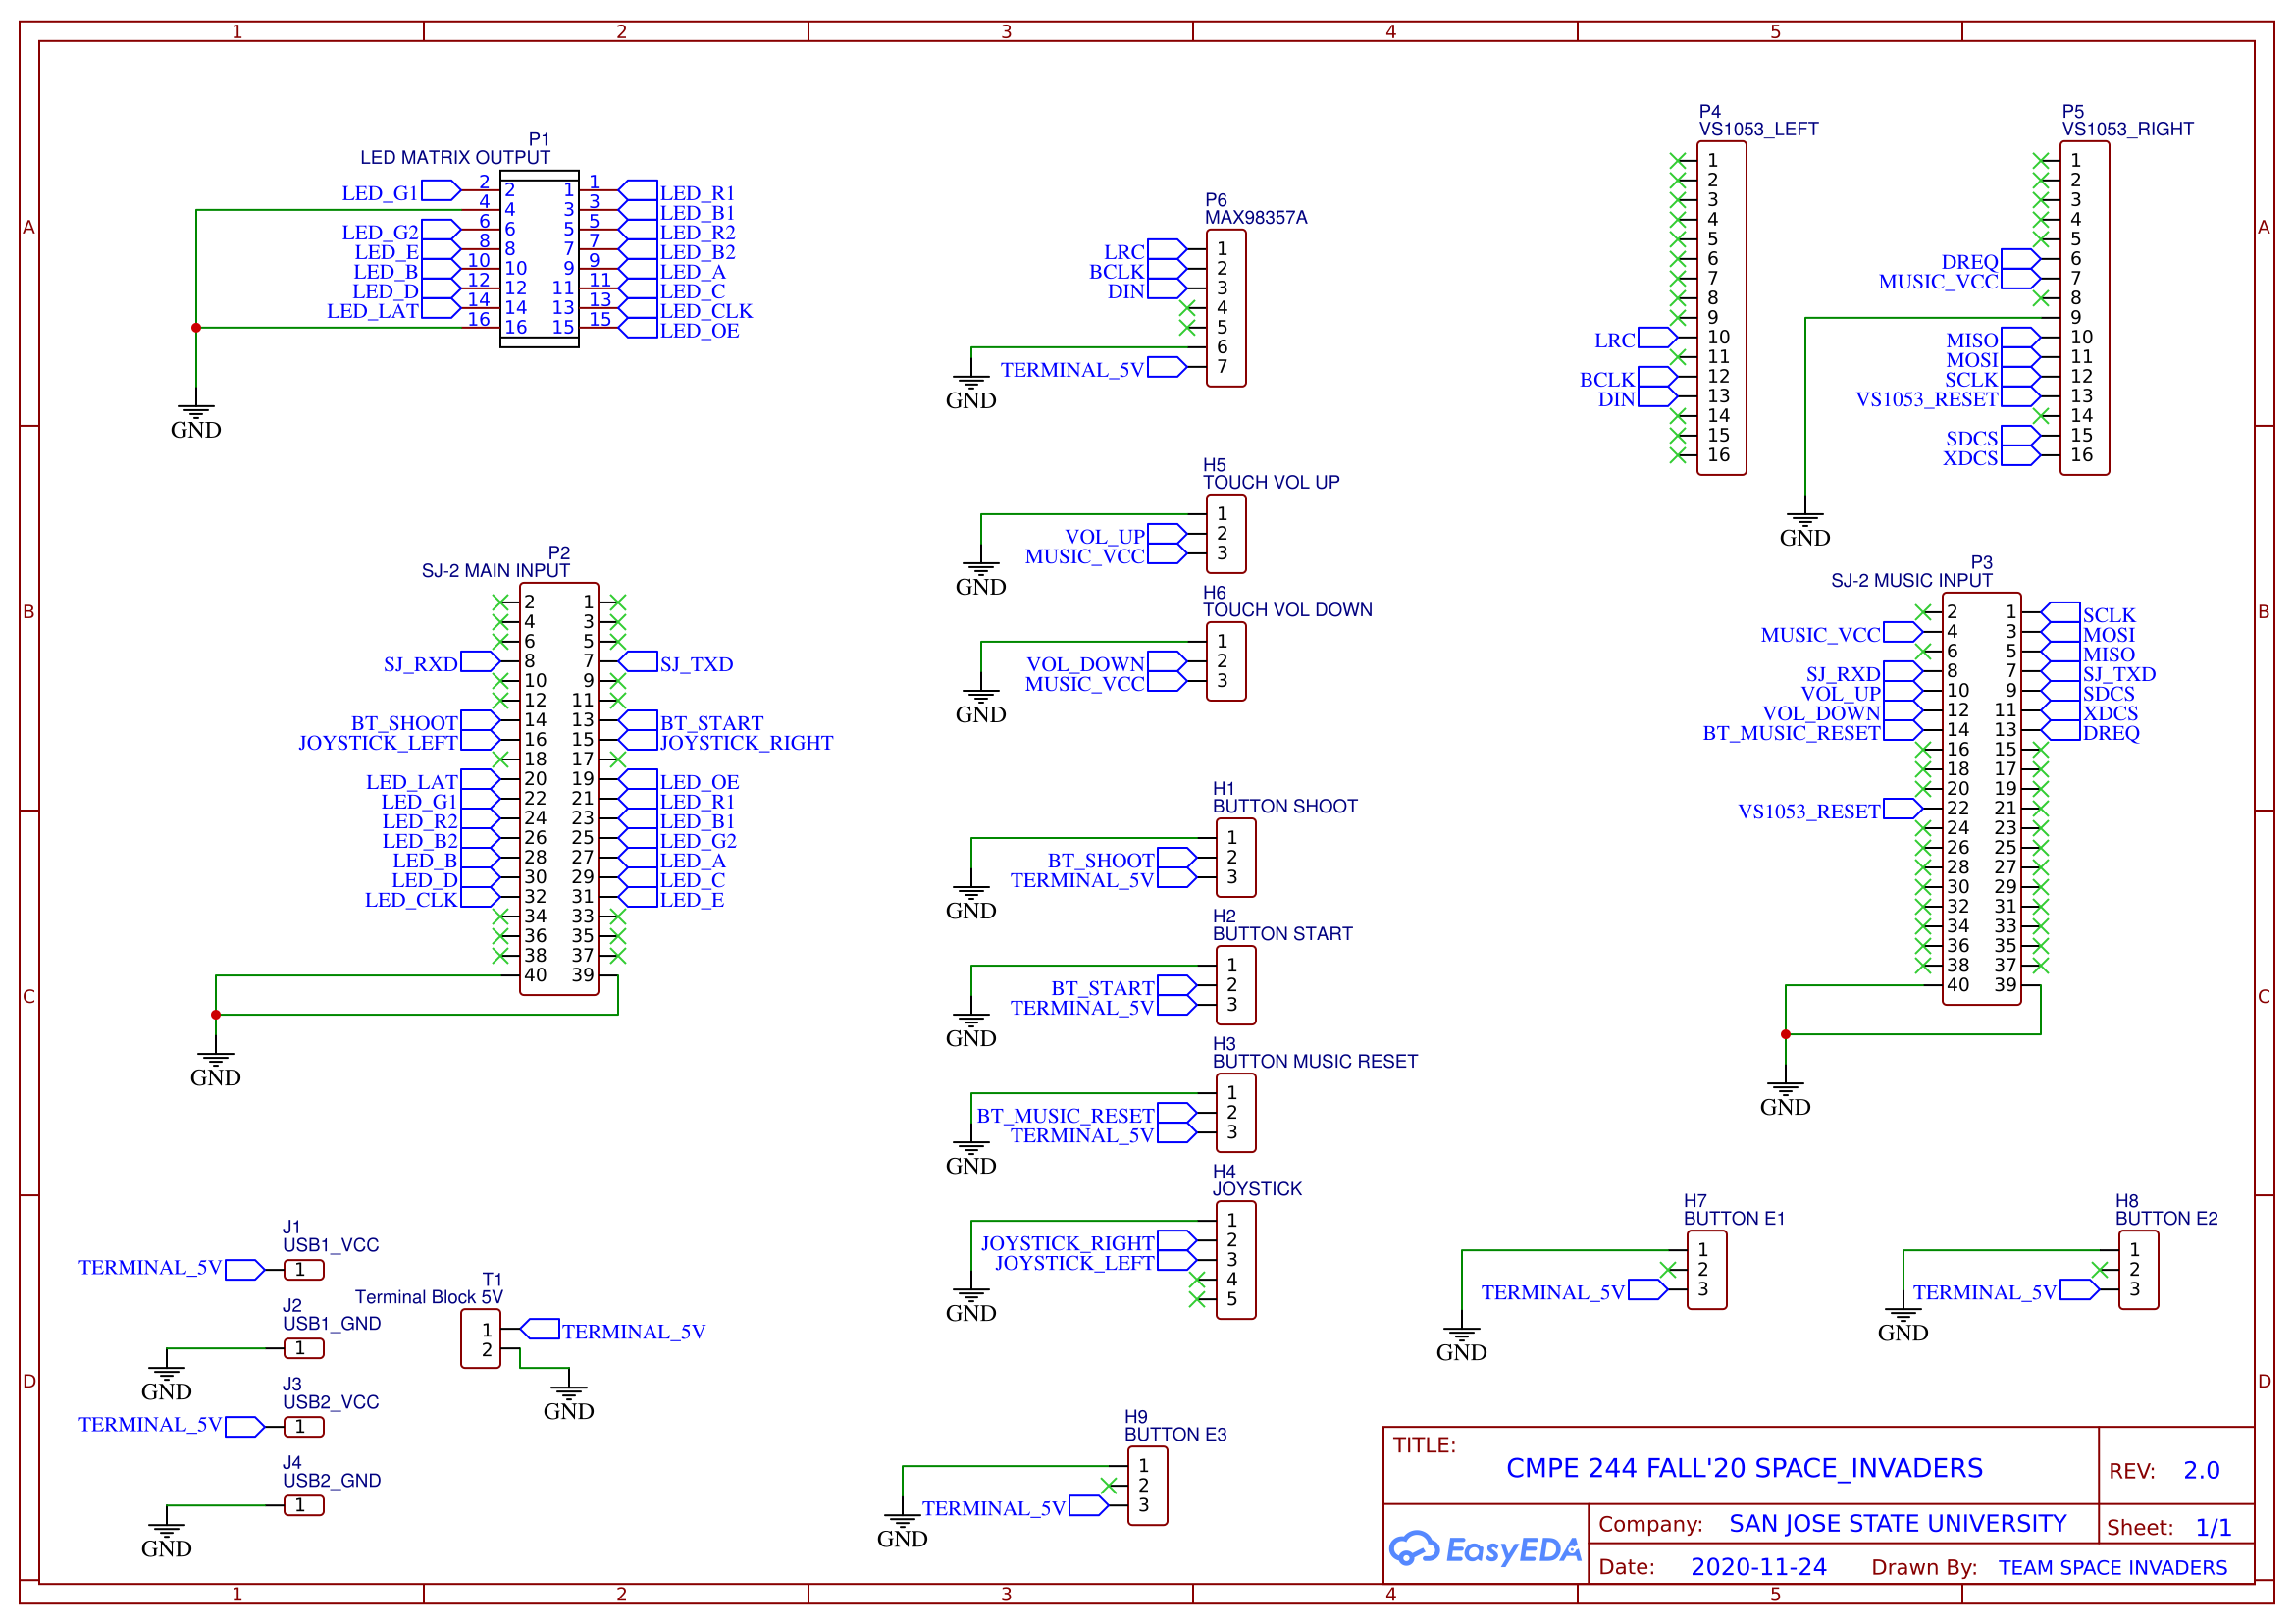Click the REV value 2.0

[x=2201, y=1471]
